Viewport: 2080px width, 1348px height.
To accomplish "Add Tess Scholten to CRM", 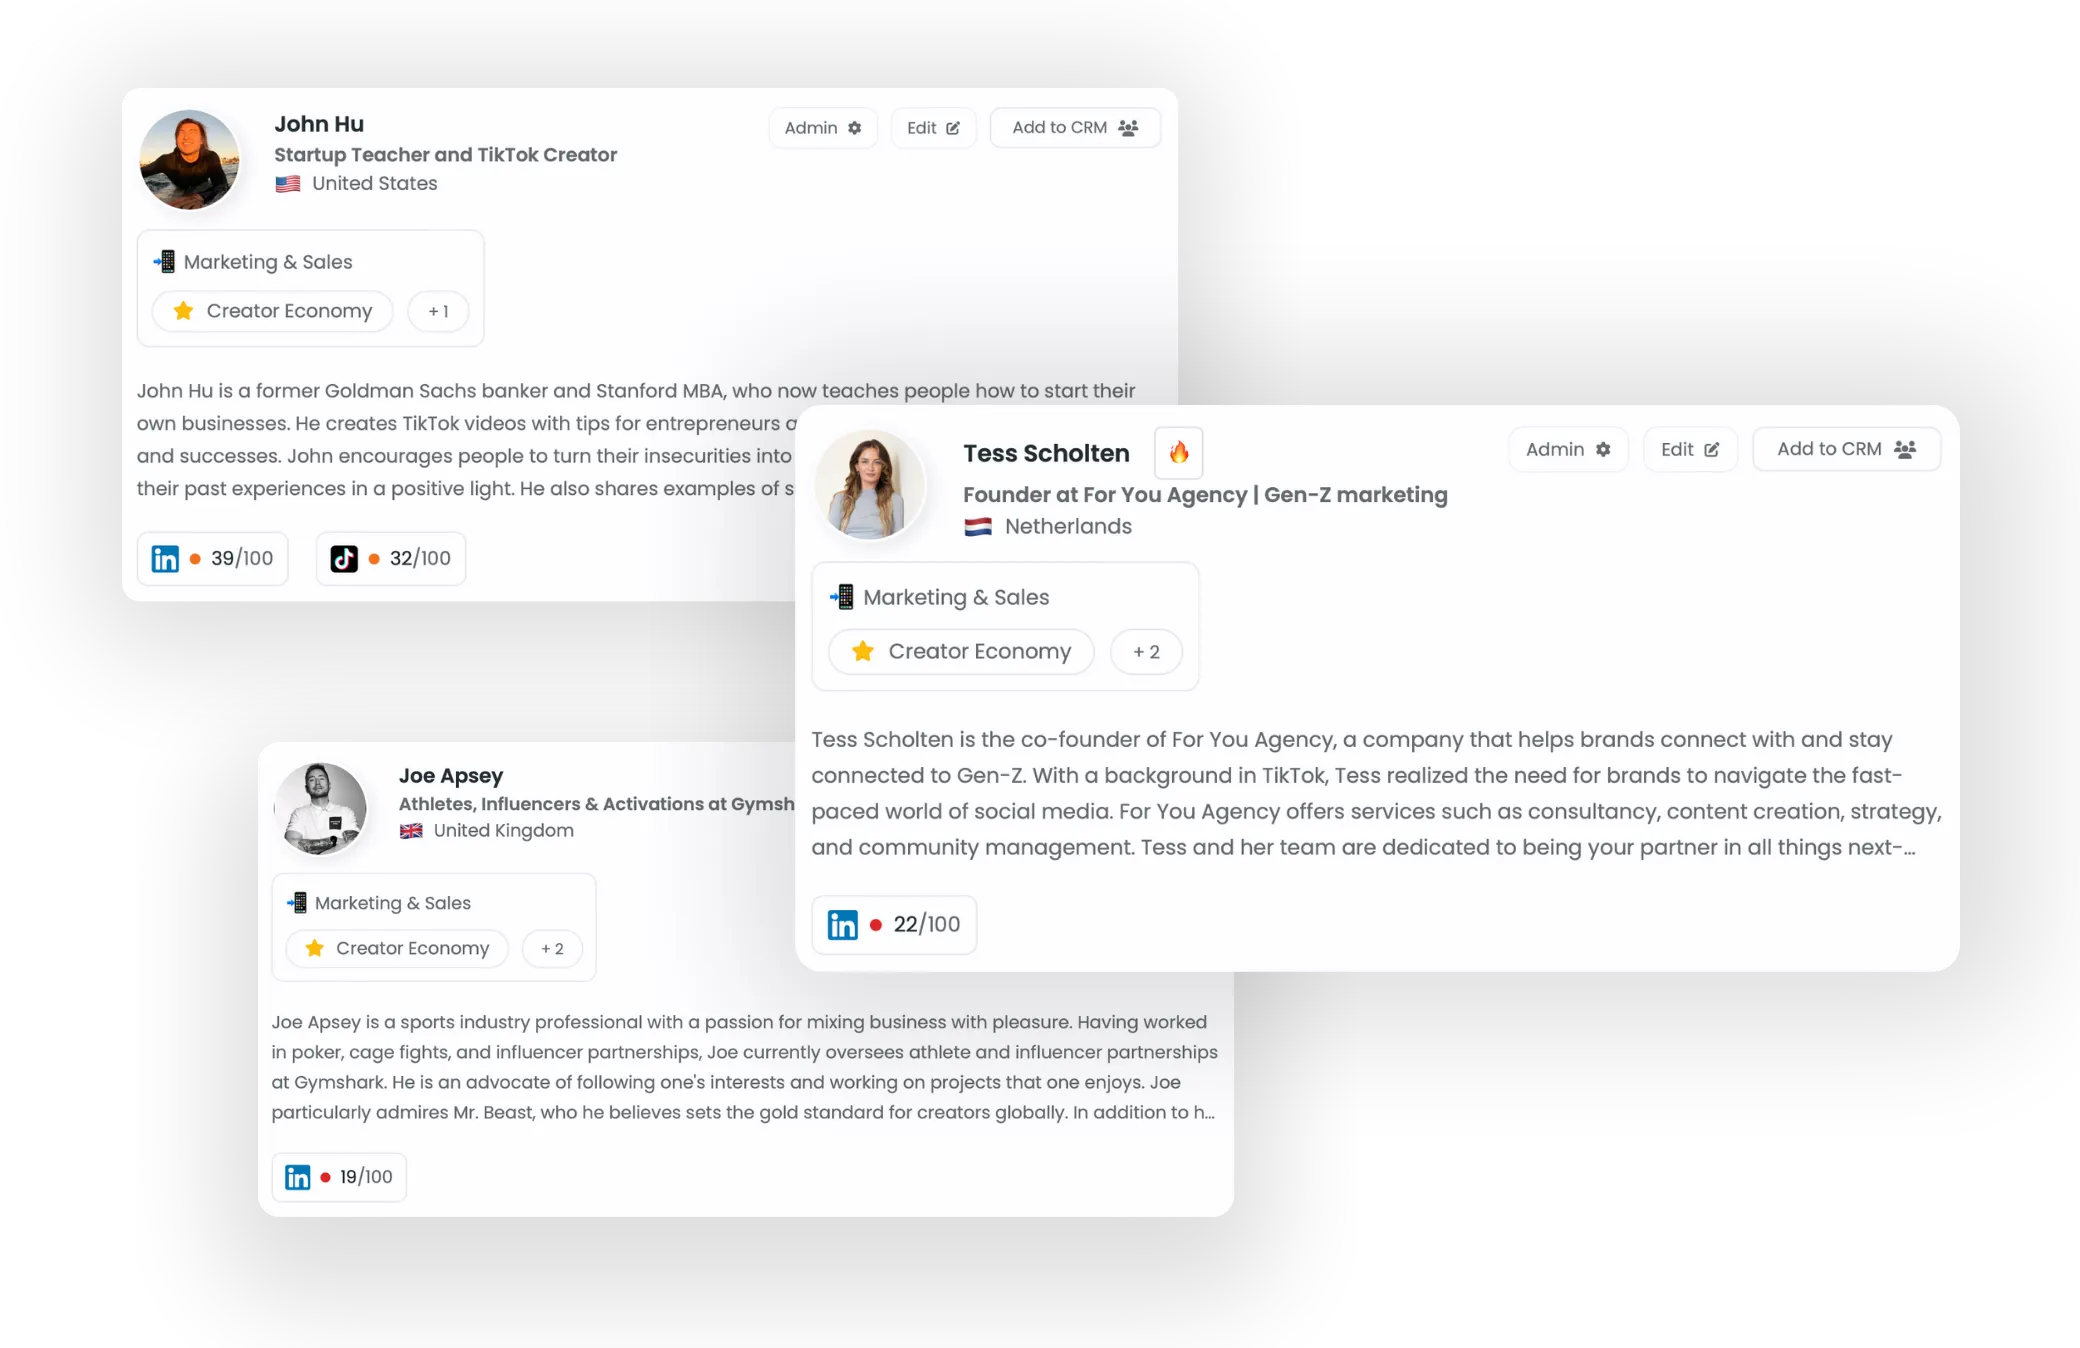I will pyautogui.click(x=1846, y=450).
